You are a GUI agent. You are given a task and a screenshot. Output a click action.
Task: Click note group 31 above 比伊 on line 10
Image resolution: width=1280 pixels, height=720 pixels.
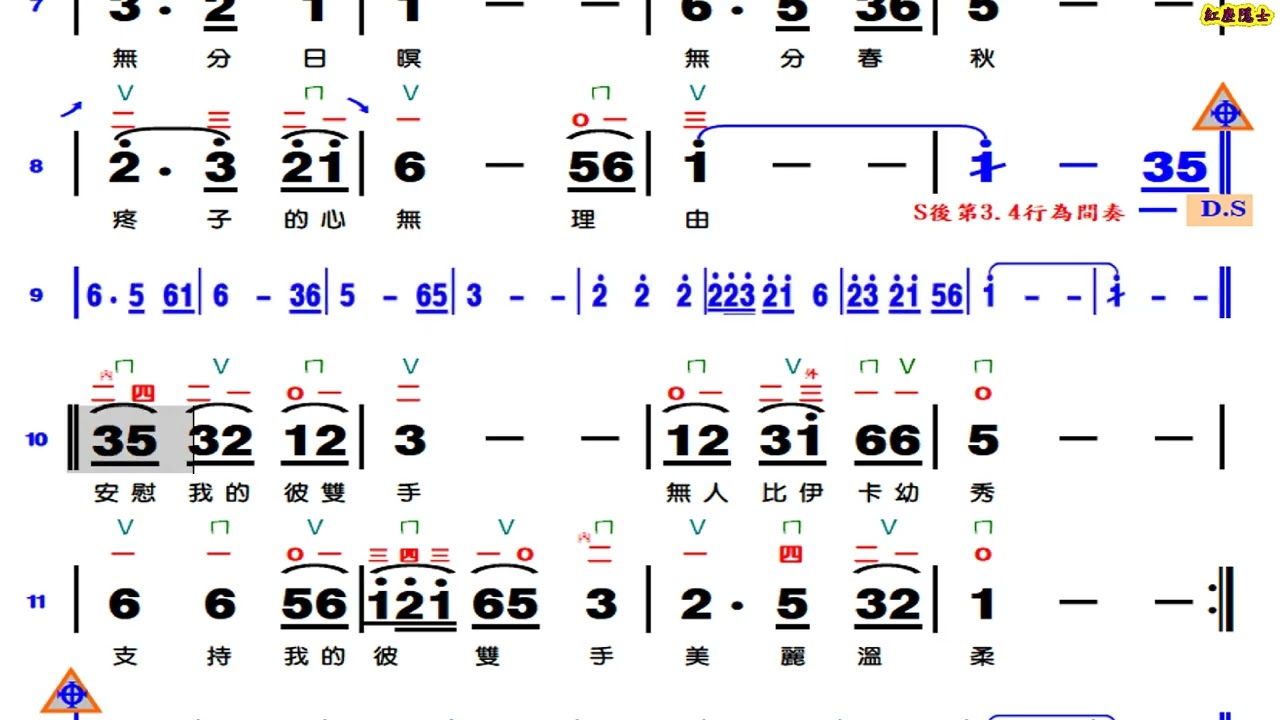(x=792, y=441)
